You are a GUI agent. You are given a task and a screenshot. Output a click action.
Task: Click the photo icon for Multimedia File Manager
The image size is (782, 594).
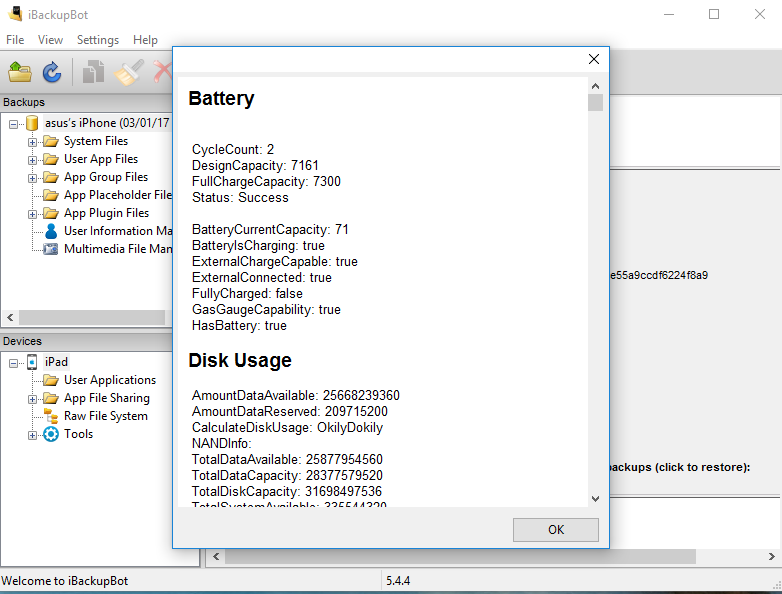51,249
